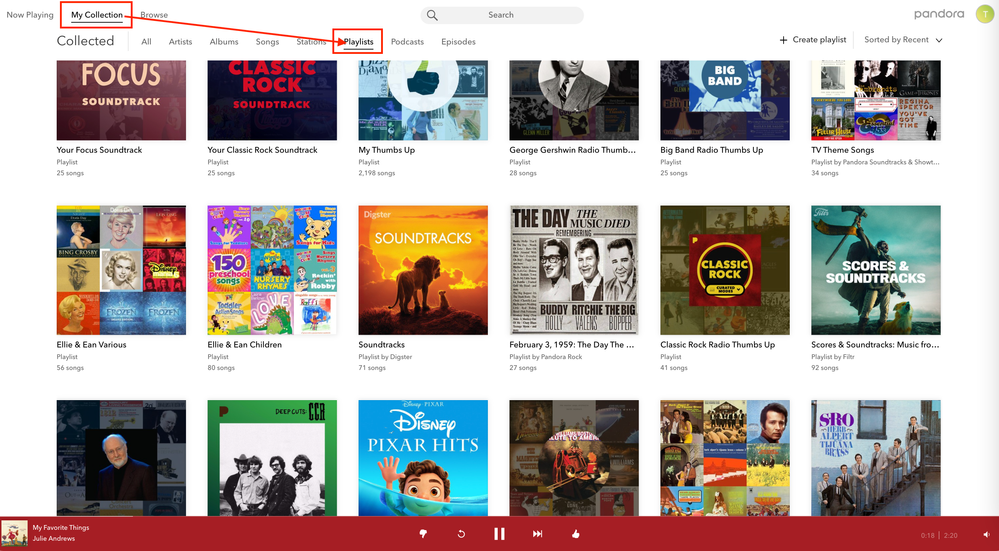The image size is (999, 551).
Task: Click the now-playing album art thumbnail
Action: 14,532
